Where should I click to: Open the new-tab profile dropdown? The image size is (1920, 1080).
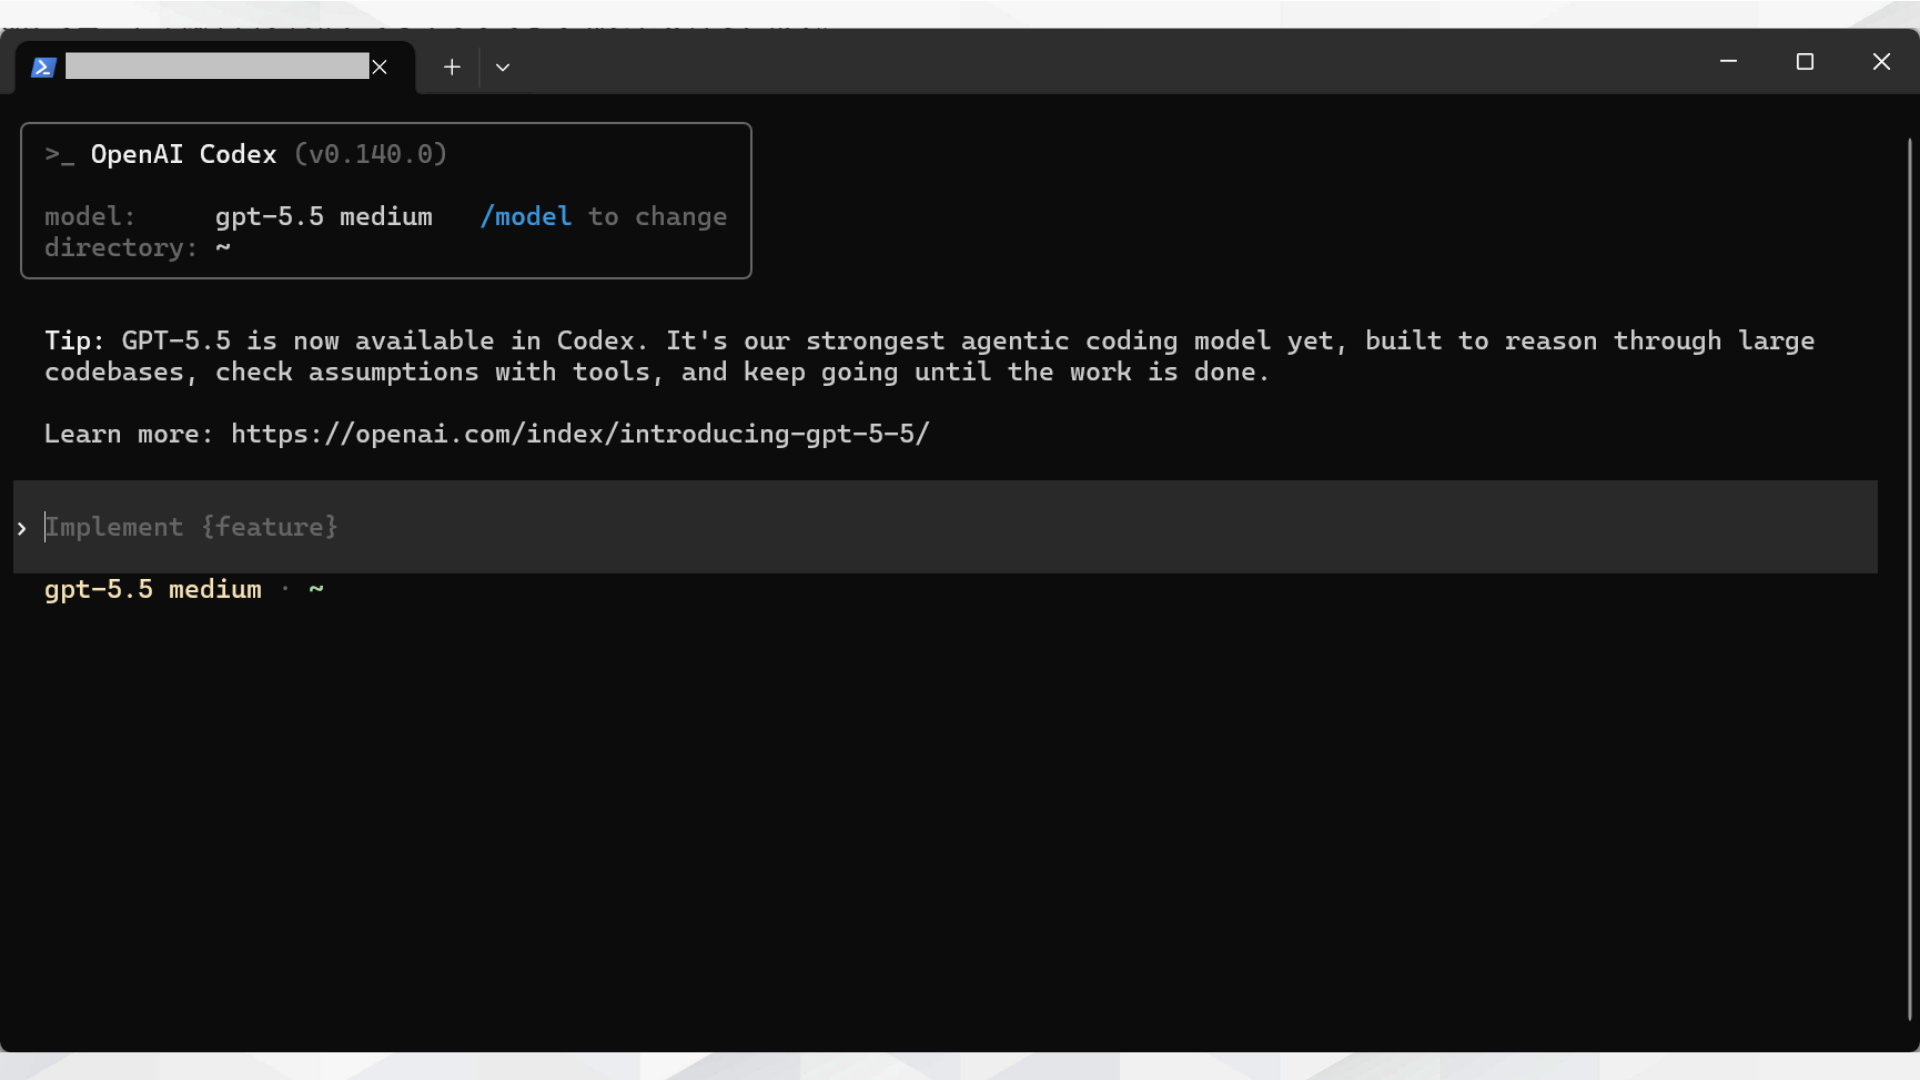[x=503, y=67]
